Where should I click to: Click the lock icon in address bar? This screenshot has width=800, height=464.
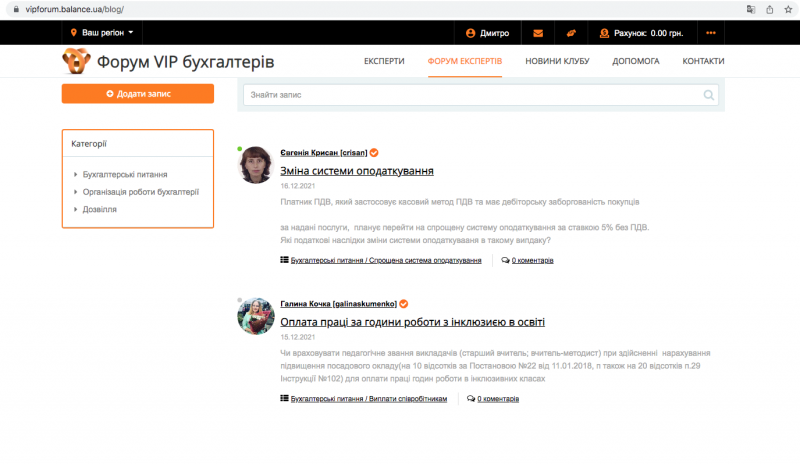16,9
